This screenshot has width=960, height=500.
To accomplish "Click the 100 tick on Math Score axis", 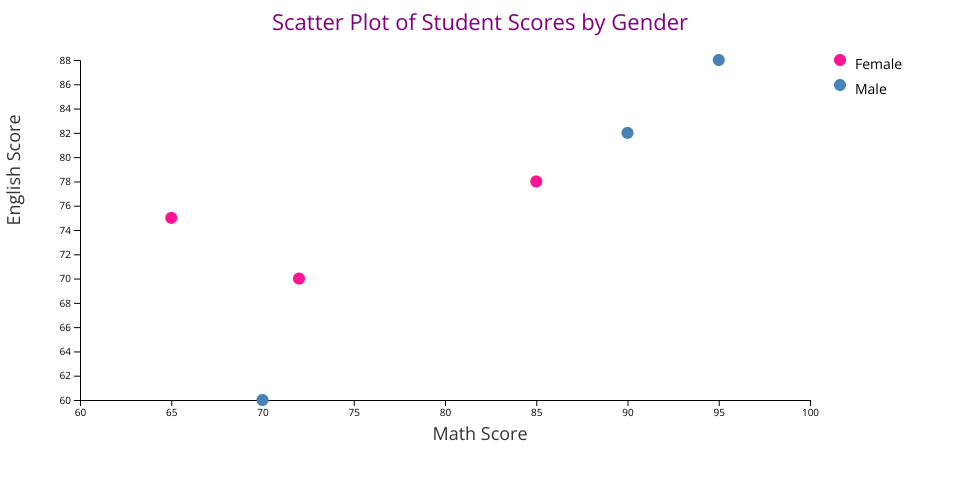I will 810,411.
